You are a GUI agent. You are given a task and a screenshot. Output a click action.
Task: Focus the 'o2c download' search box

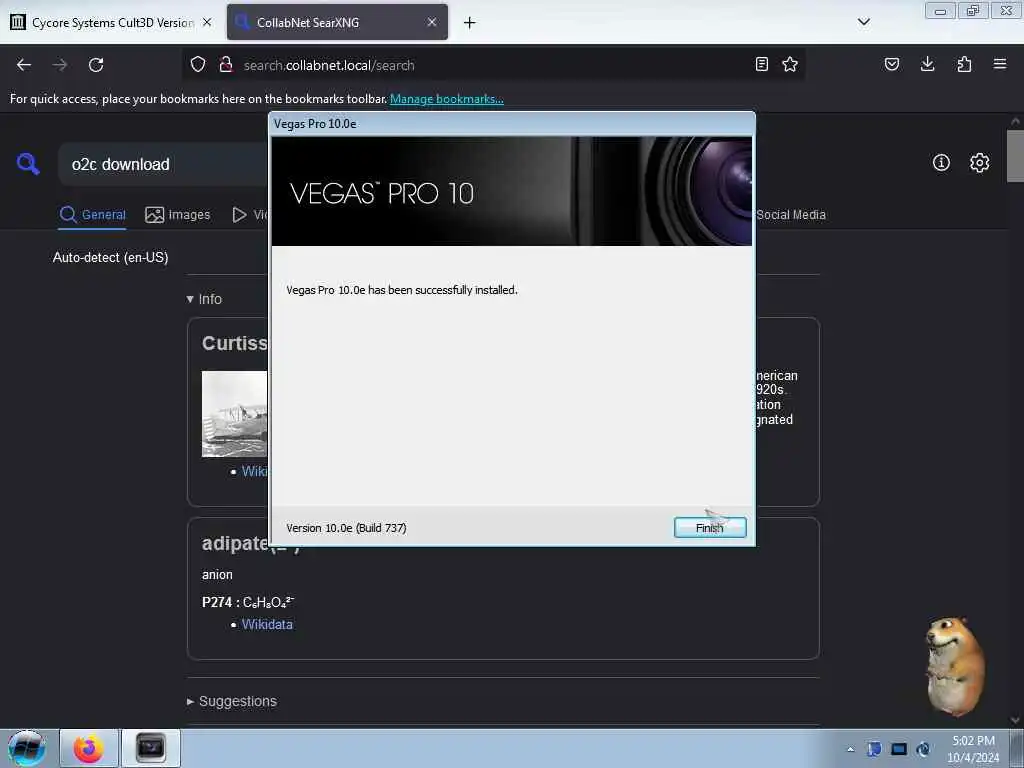pos(163,165)
